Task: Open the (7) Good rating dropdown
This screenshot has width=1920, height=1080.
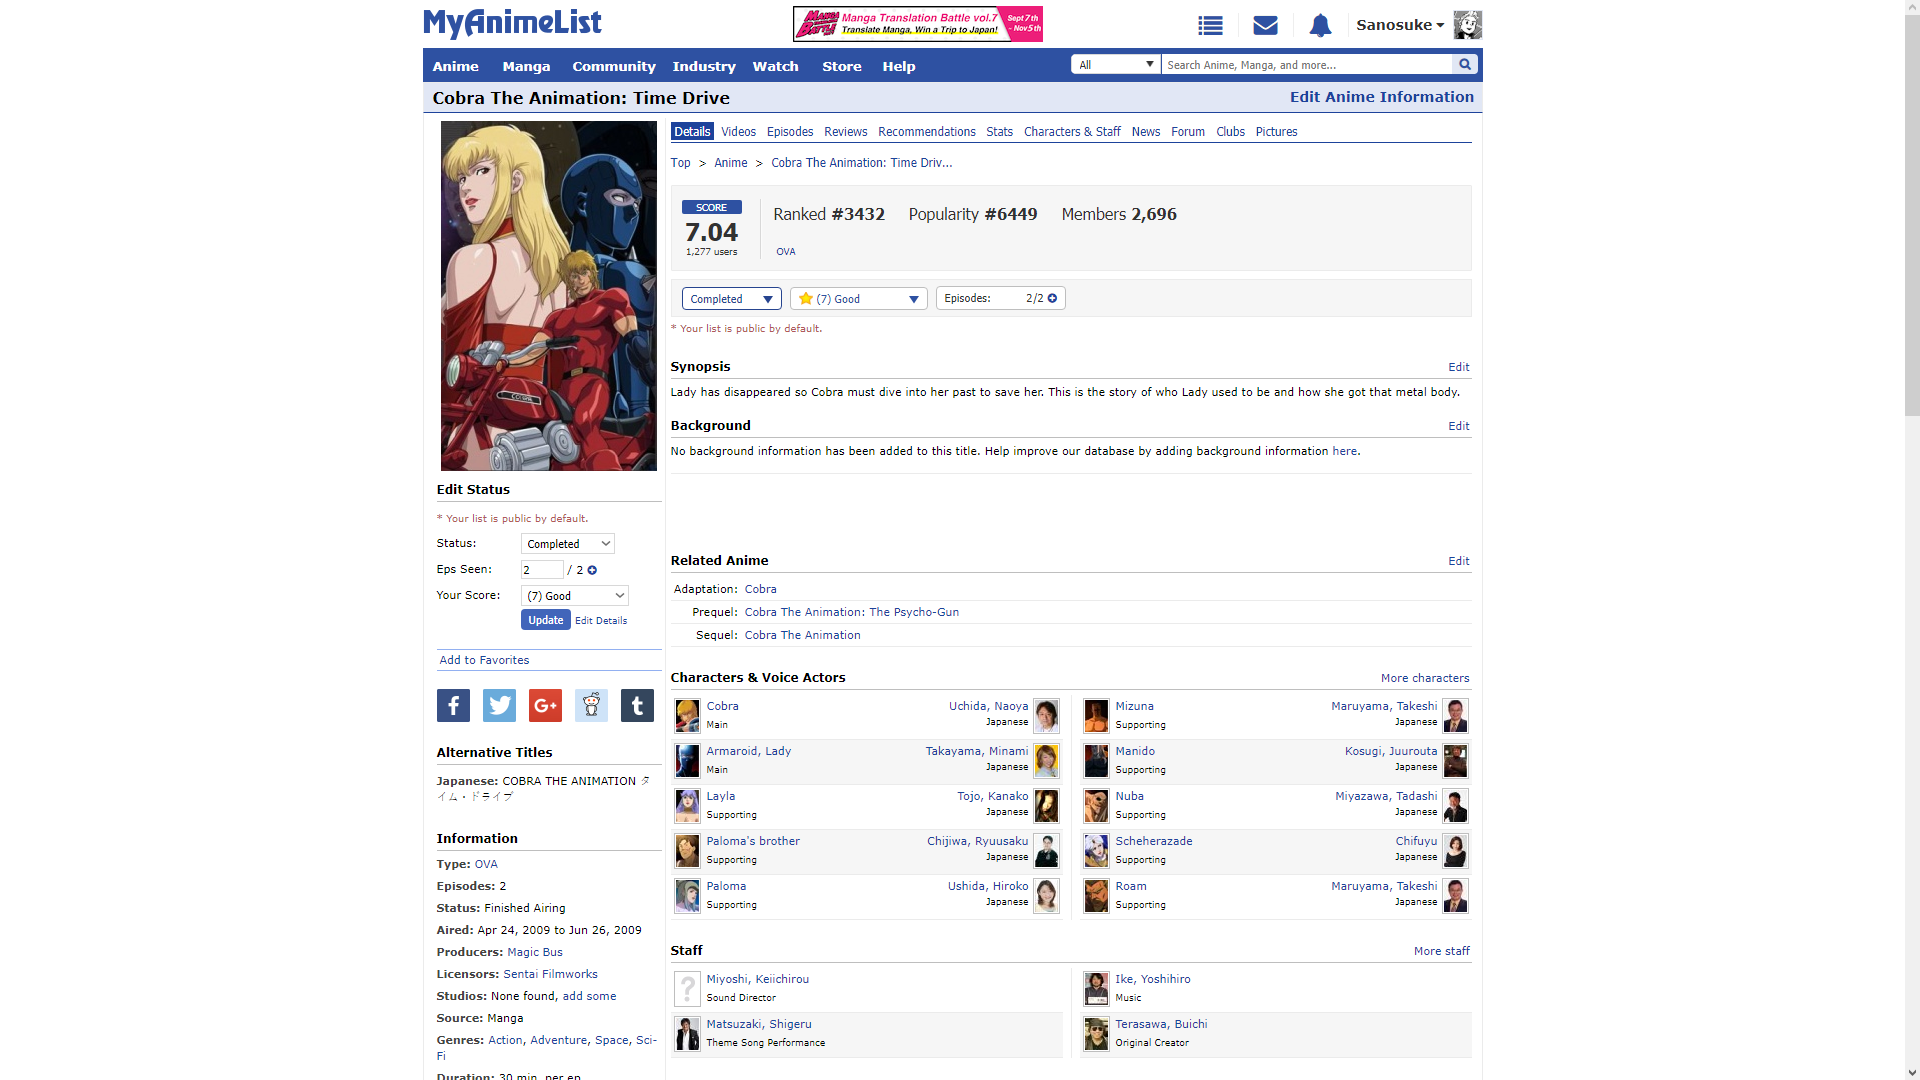Action: 859,299
